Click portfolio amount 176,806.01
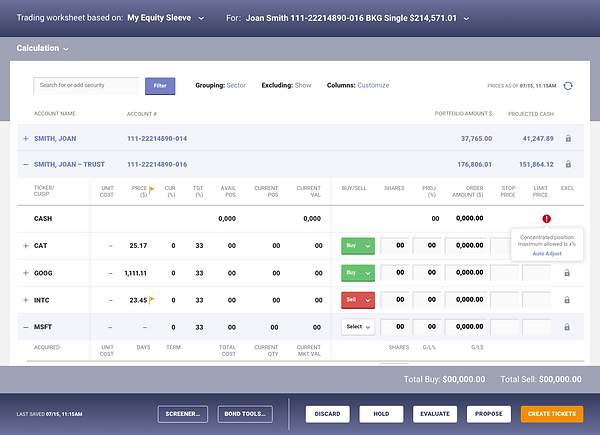The width and height of the screenshot is (600, 435). [474, 165]
